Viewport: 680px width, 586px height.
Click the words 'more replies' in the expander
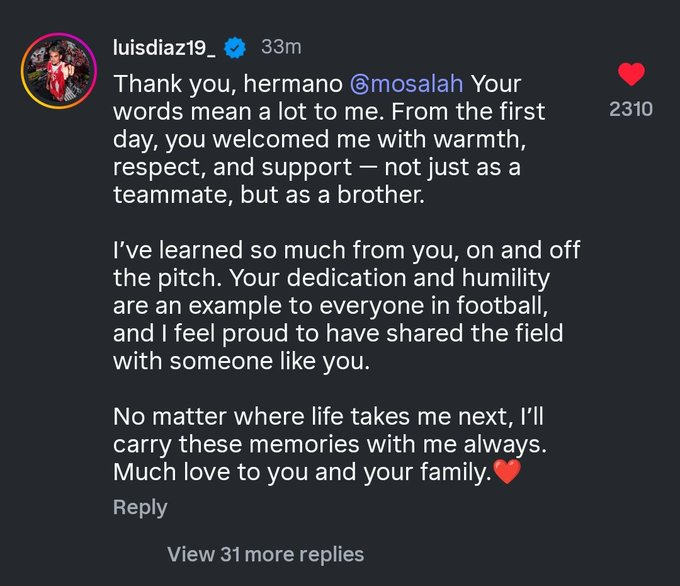point(304,554)
